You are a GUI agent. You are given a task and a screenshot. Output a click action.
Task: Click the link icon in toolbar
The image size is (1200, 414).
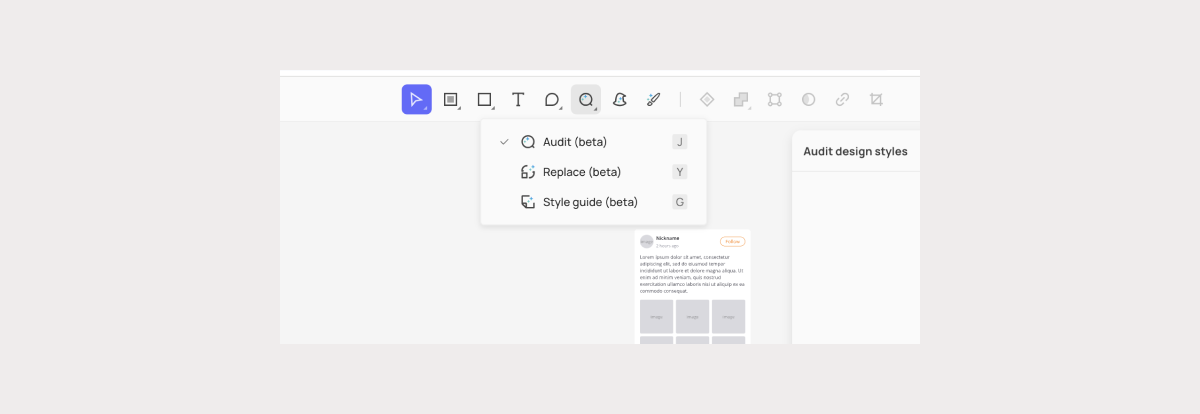842,99
